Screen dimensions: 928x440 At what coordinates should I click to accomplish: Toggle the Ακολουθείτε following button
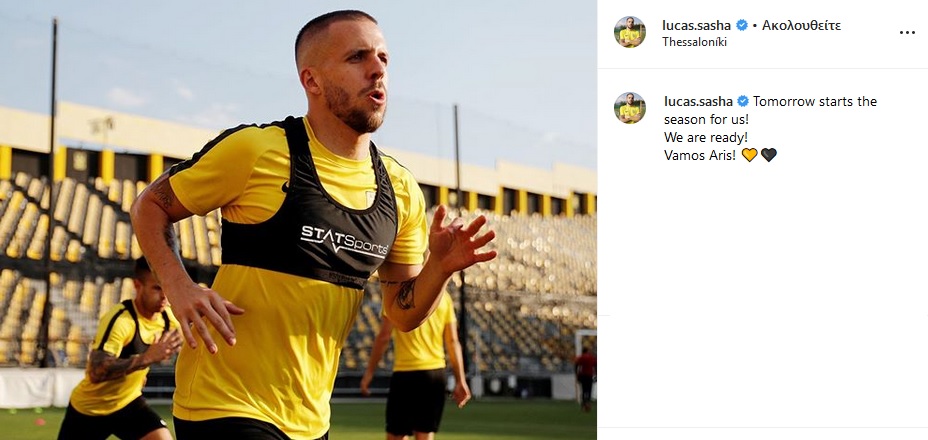801,25
